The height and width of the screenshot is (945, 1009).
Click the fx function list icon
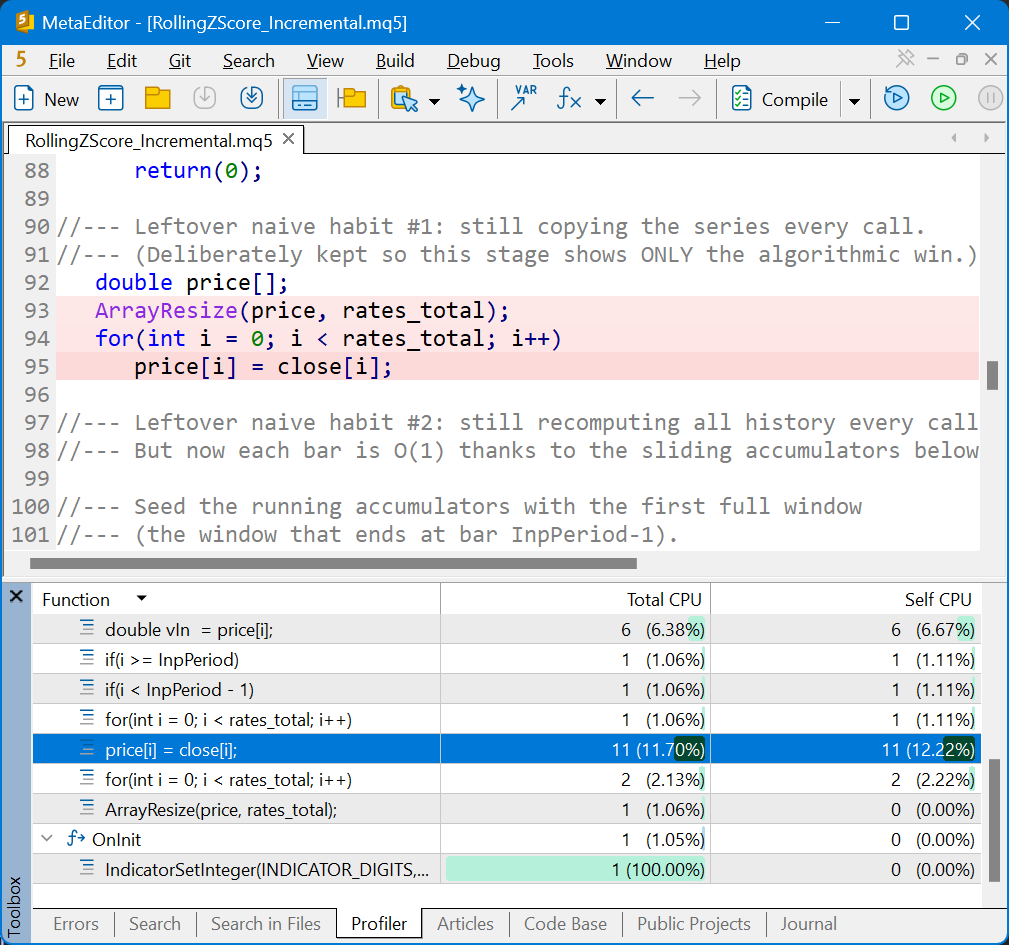tap(569, 99)
